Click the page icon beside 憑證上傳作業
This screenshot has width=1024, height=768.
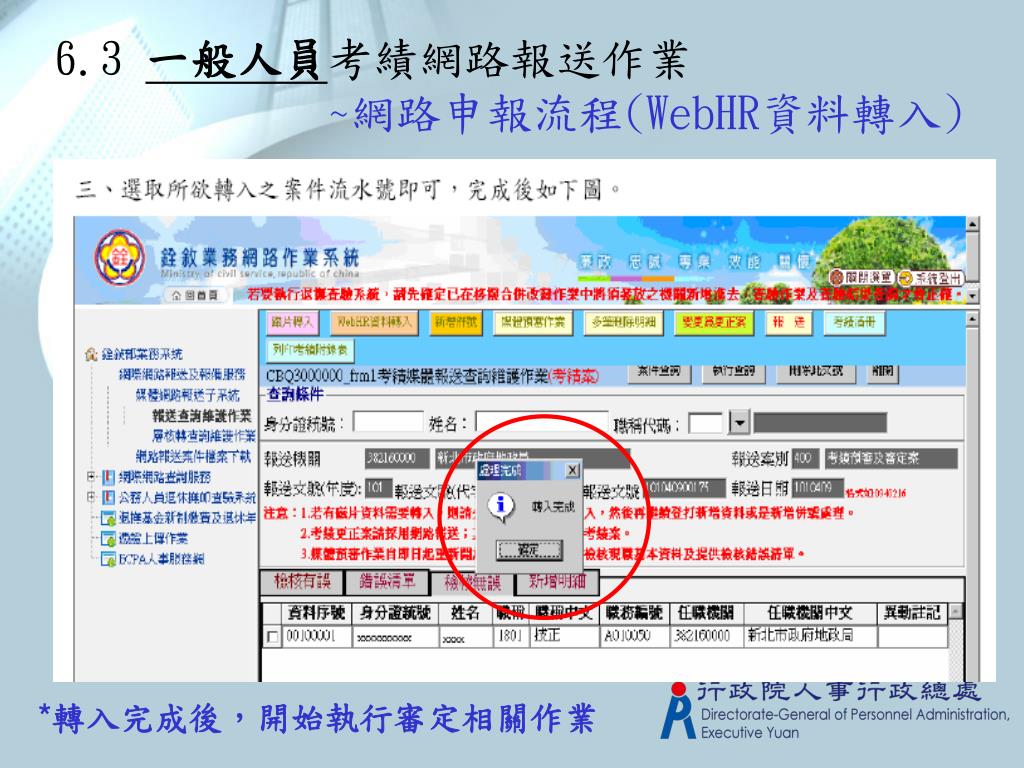pyautogui.click(x=108, y=539)
